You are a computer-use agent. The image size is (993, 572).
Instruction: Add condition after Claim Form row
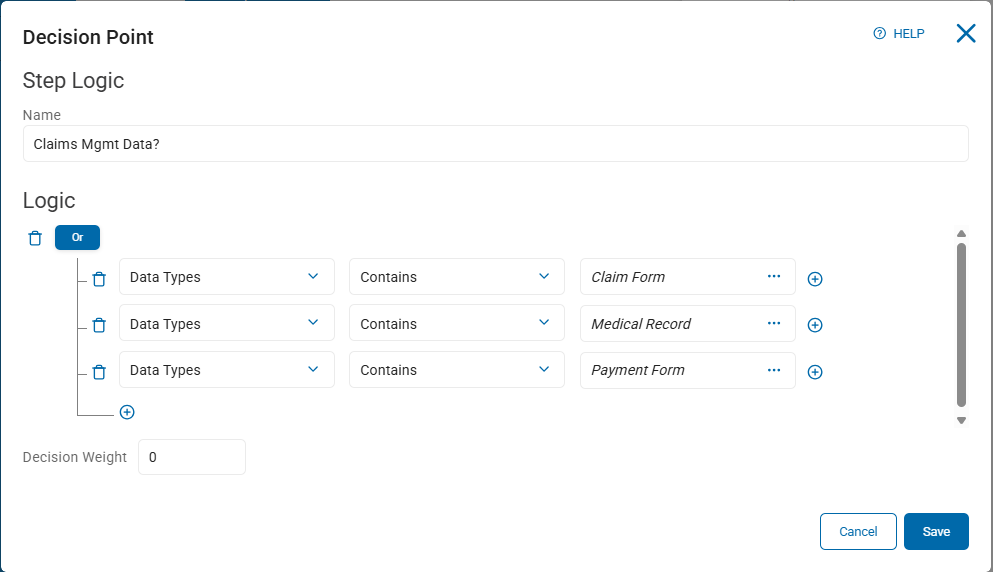click(x=815, y=279)
